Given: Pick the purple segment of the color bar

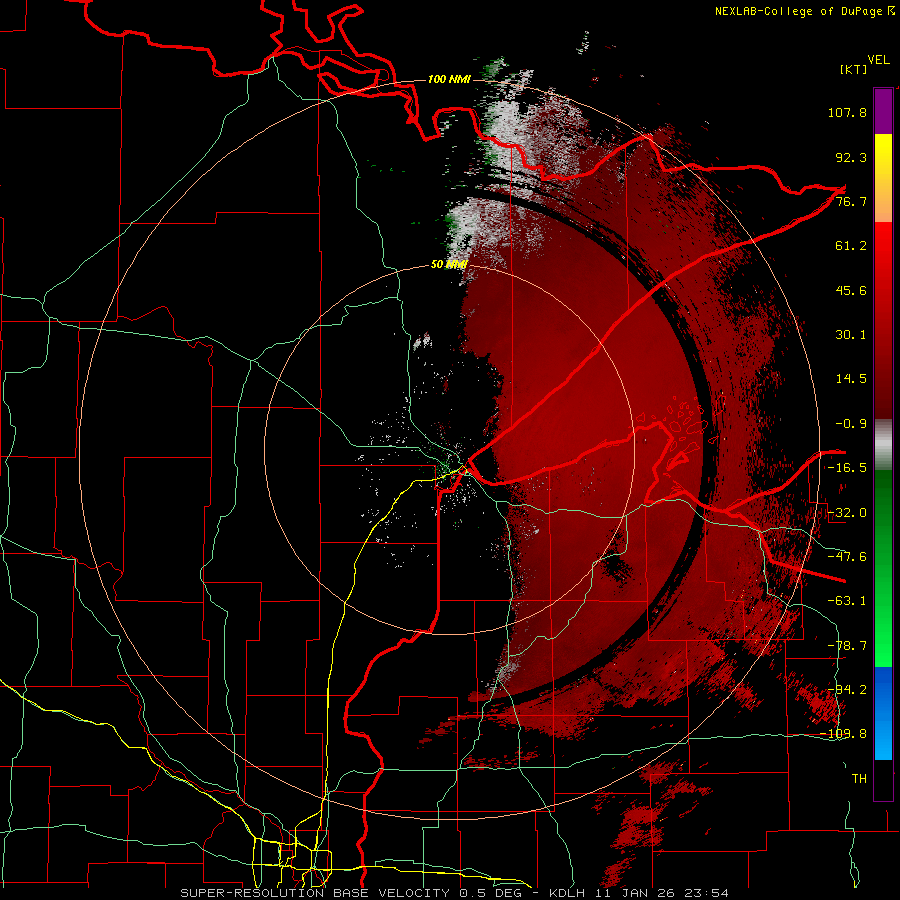Looking at the screenshot, I should point(883,111).
